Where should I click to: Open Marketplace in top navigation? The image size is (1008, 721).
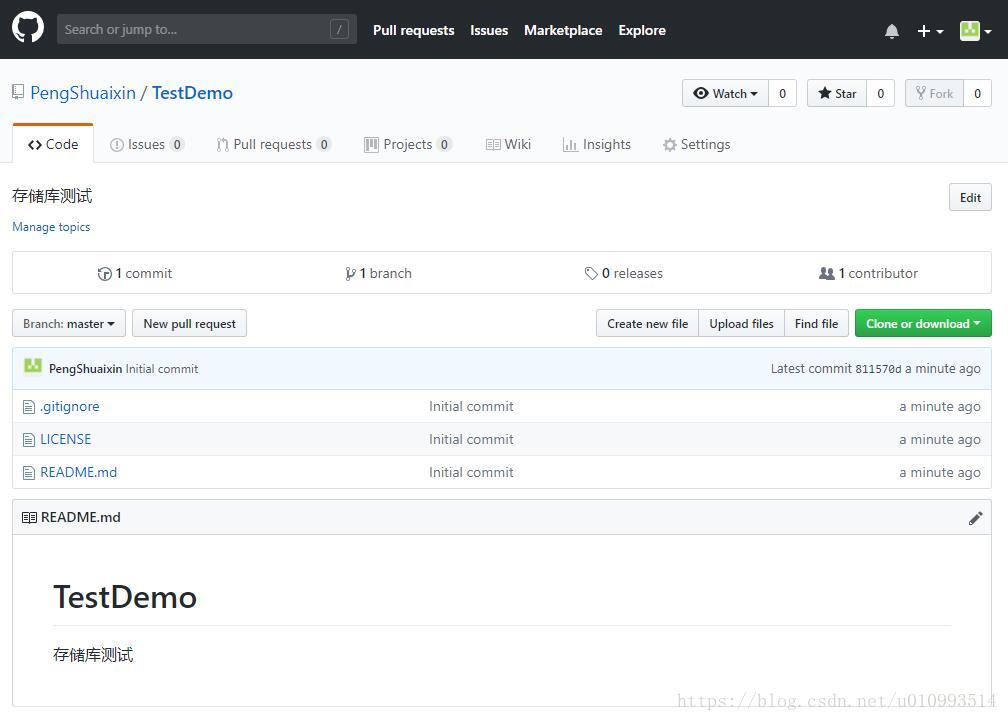[563, 30]
